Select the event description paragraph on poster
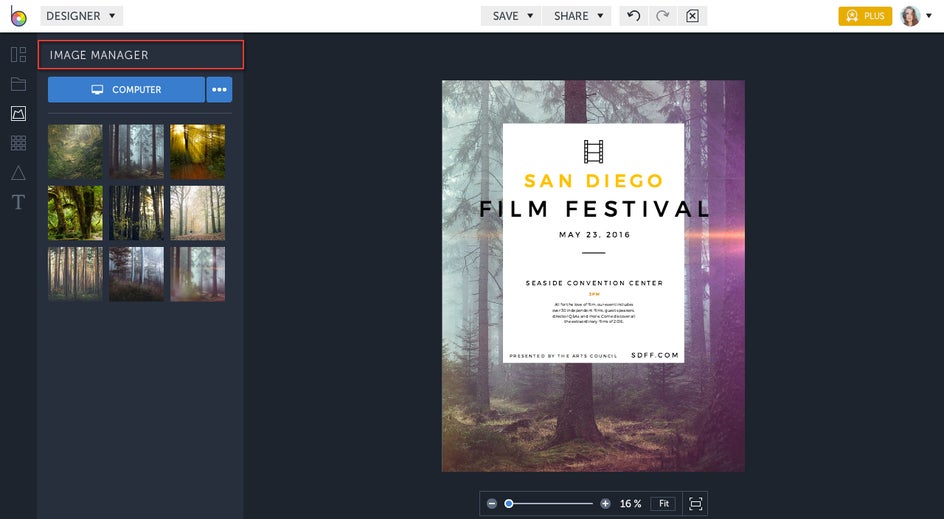 coord(594,313)
